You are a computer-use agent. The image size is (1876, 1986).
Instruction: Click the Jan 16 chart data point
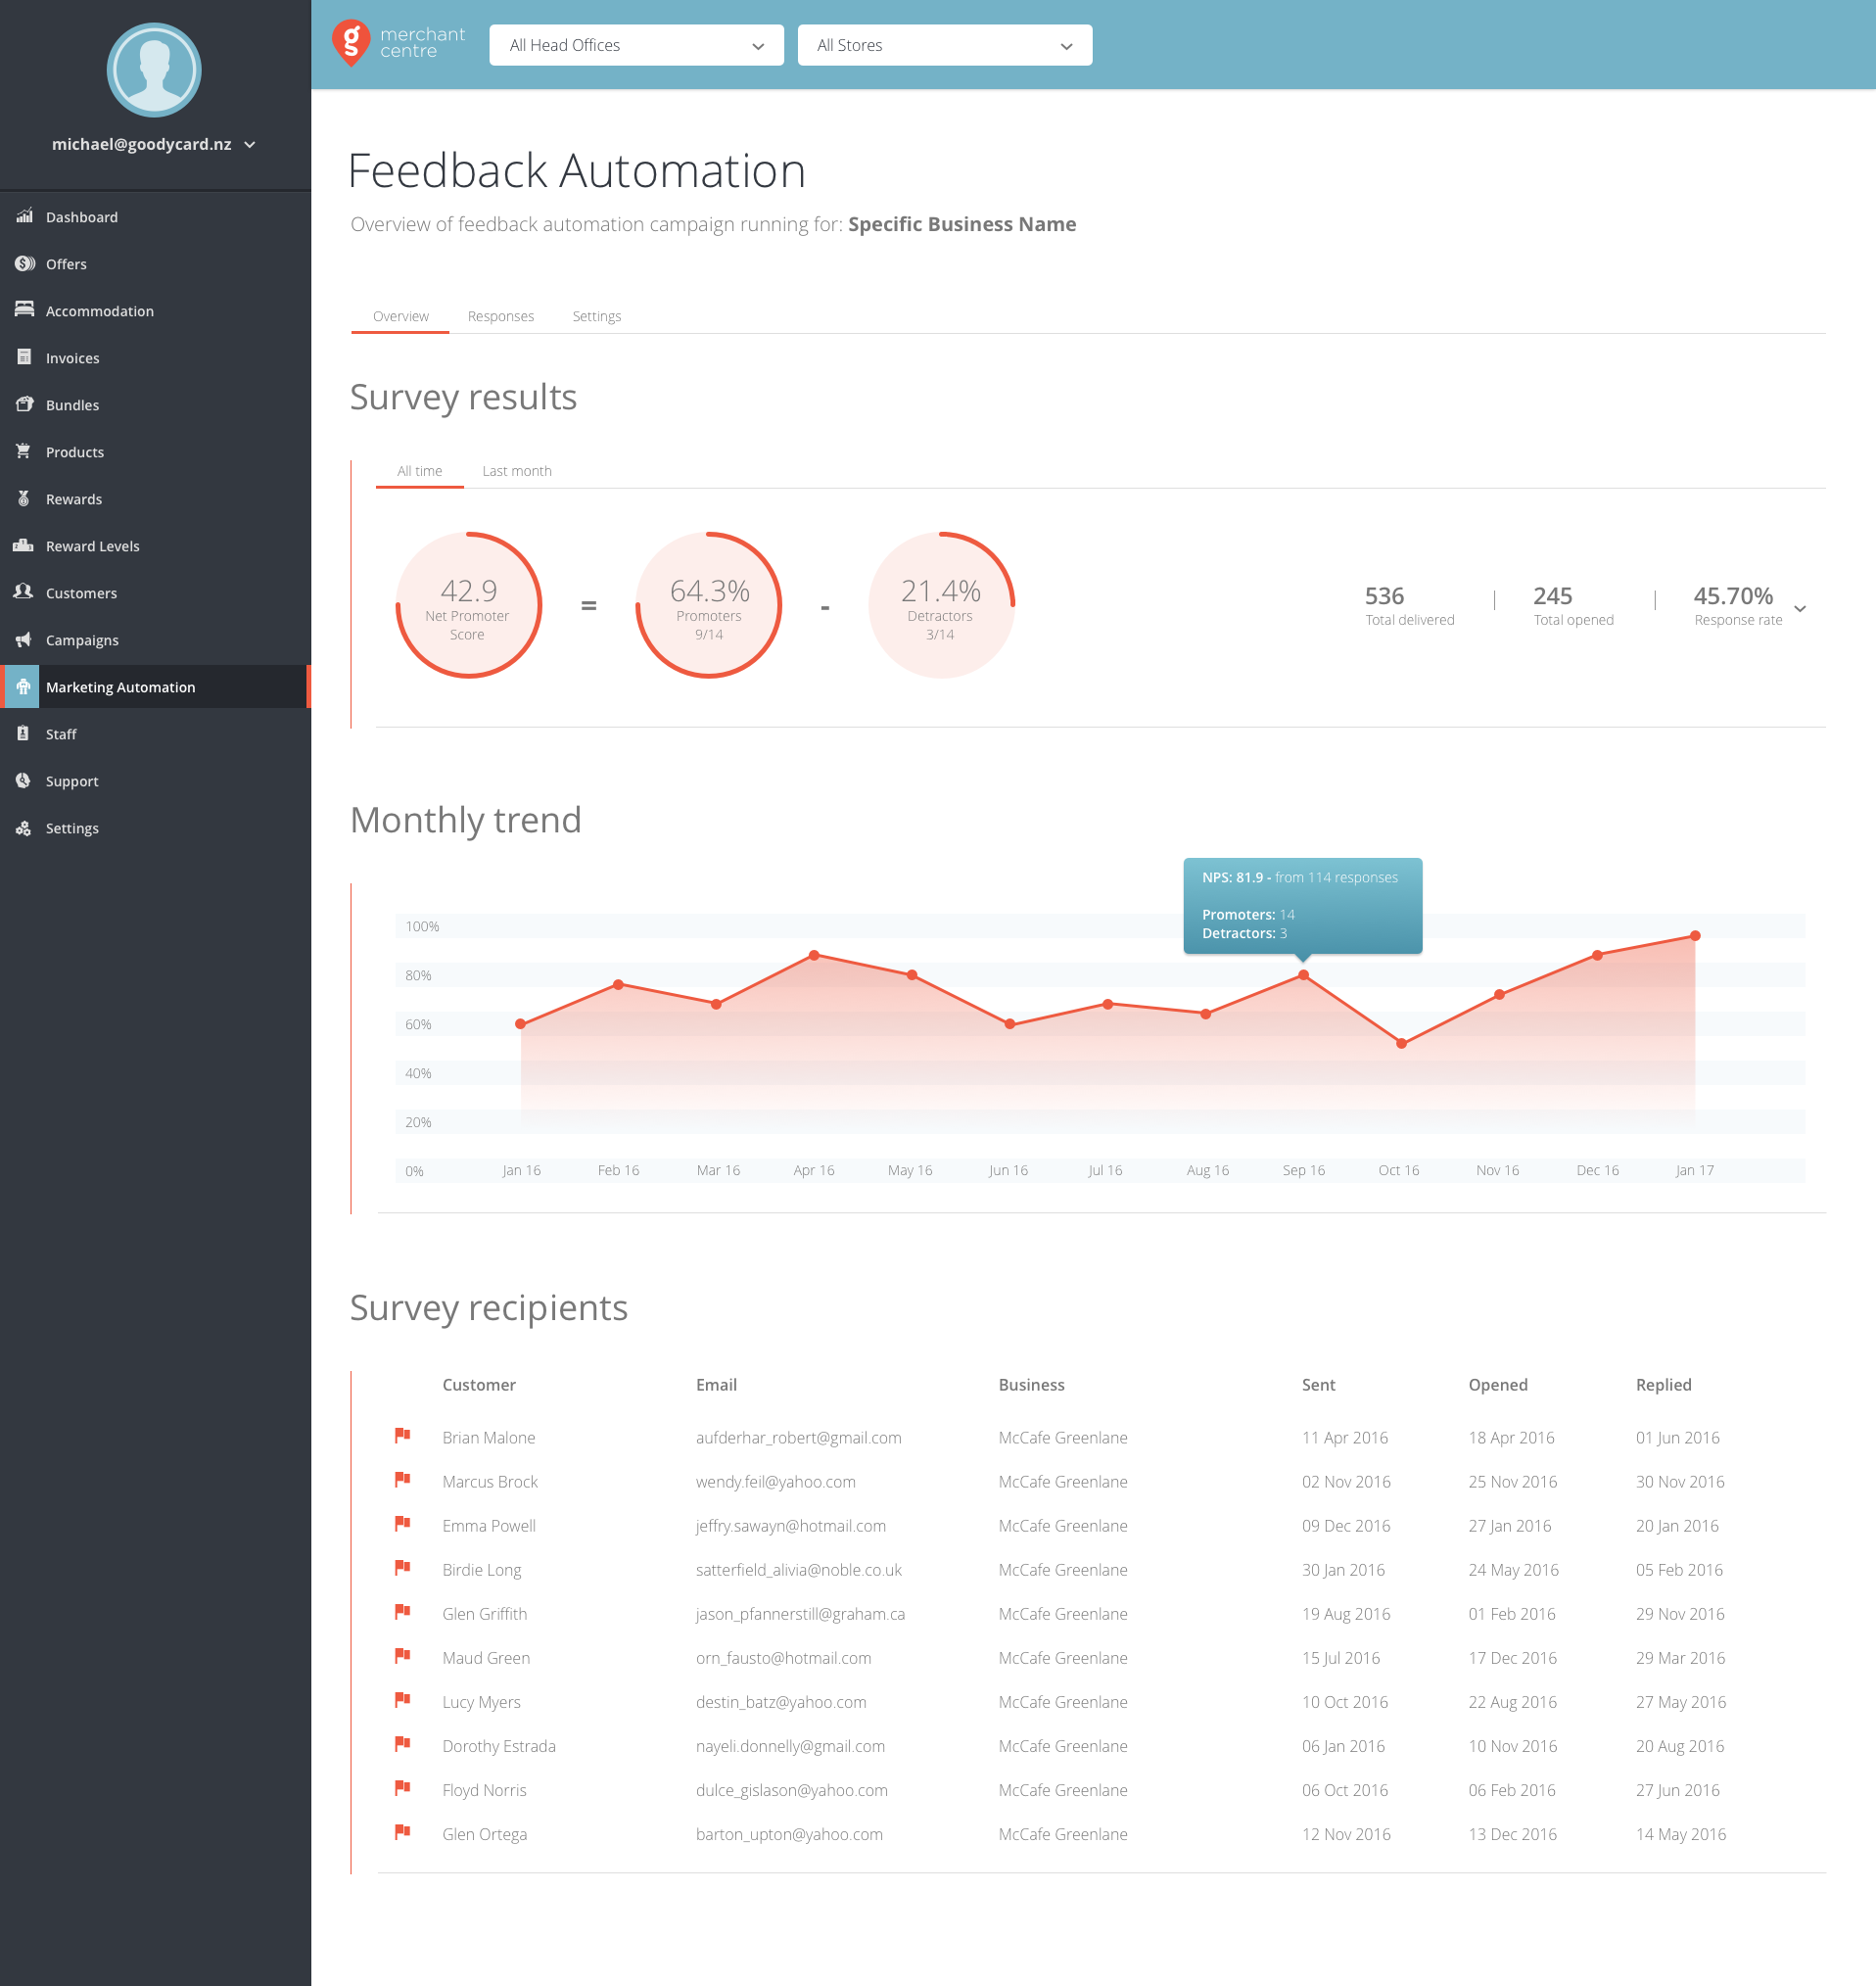click(x=521, y=1024)
